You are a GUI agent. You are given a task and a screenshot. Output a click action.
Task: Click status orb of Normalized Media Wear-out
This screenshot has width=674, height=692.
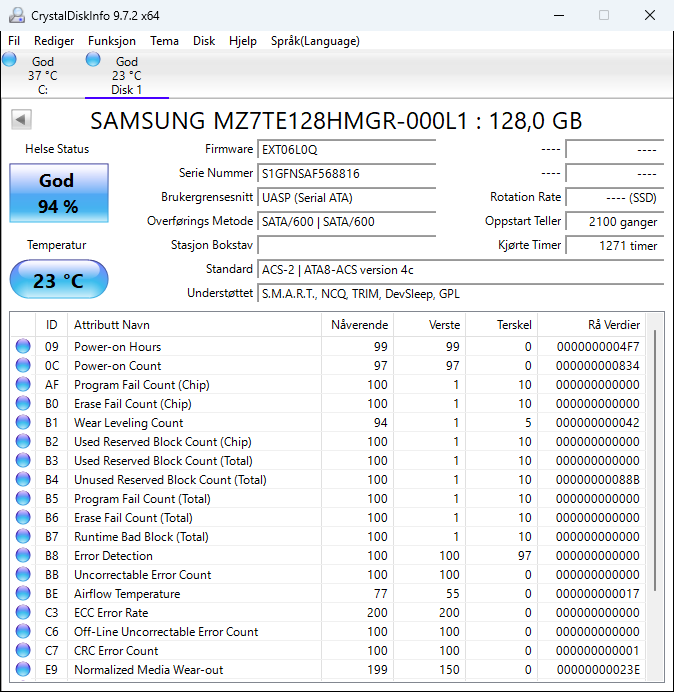coord(23,669)
